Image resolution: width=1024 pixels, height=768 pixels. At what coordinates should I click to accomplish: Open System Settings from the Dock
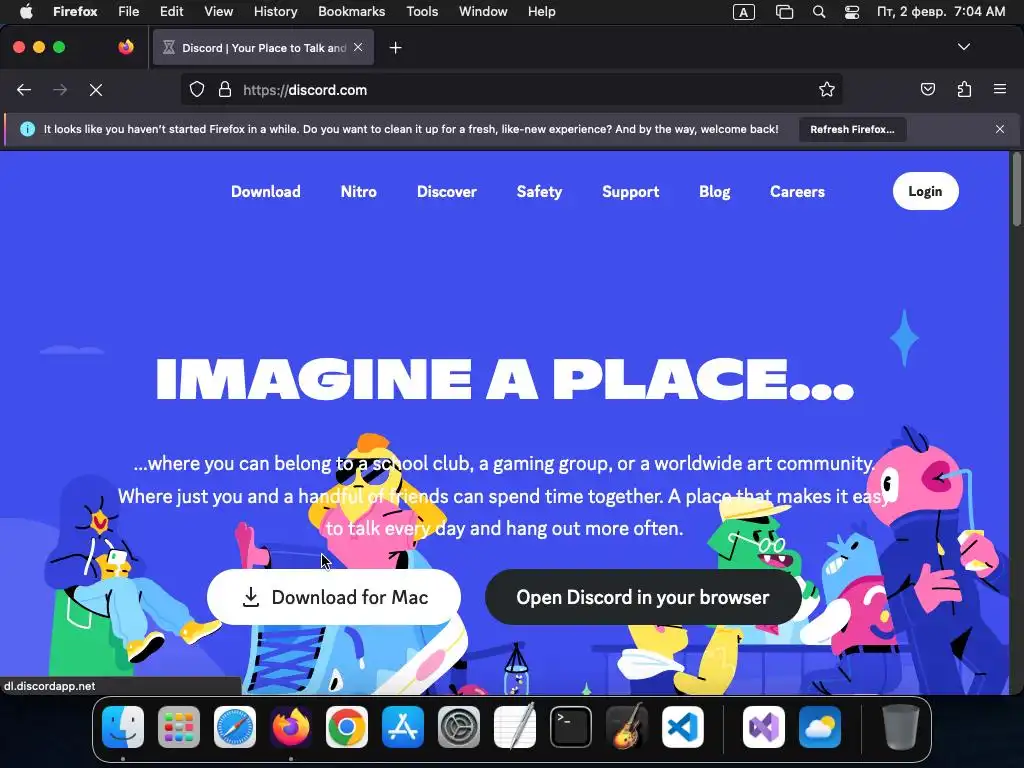(458, 727)
